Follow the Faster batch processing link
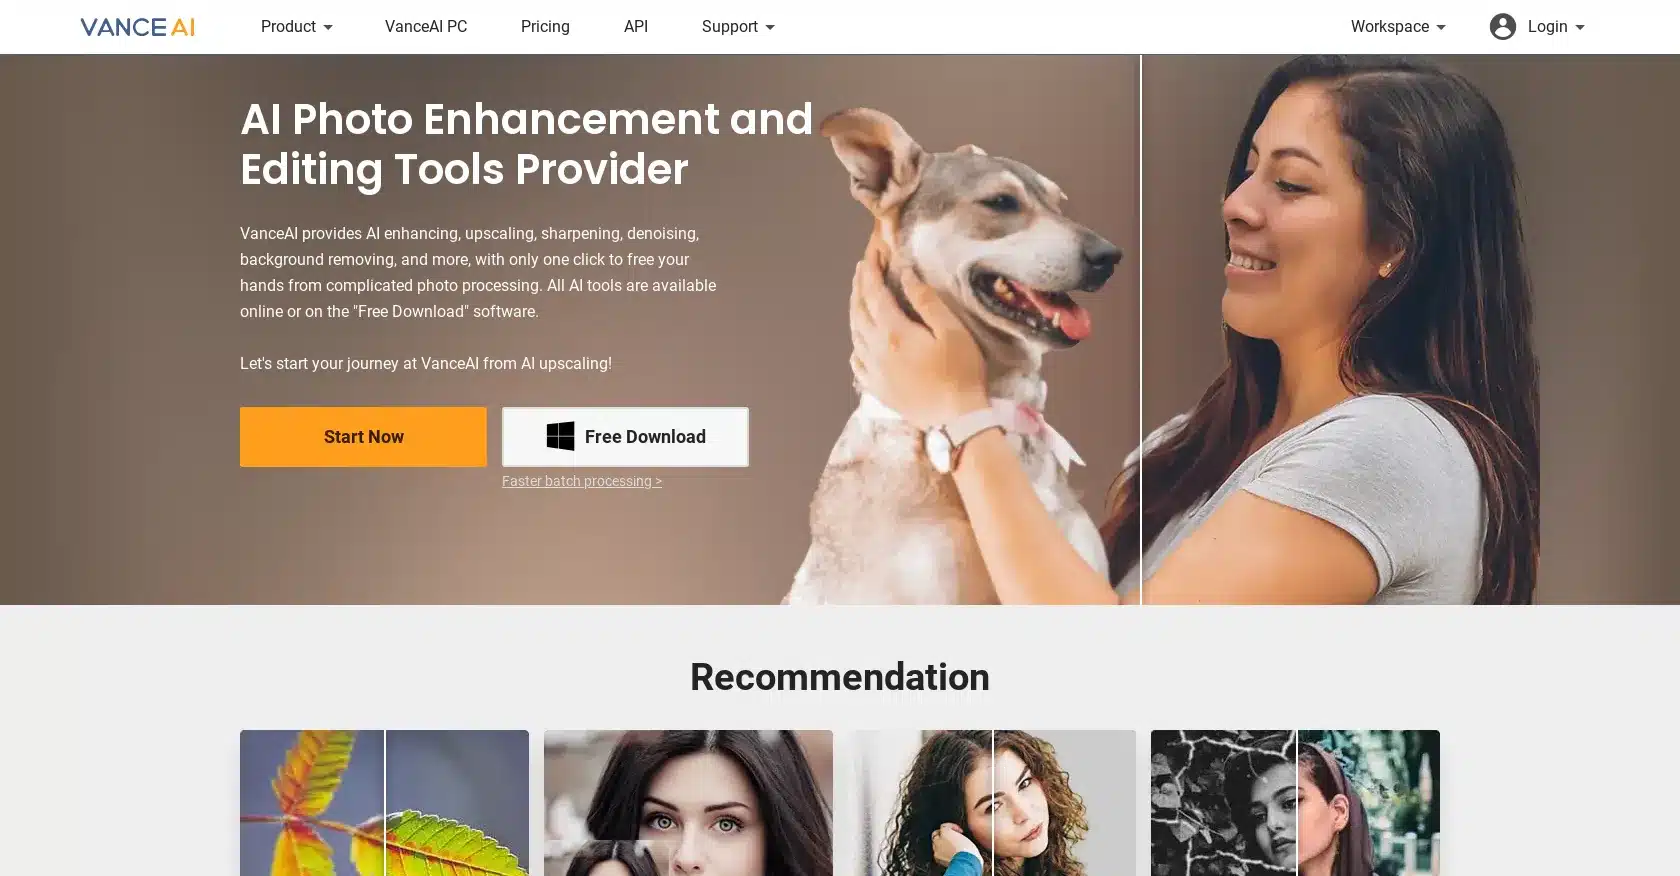 point(582,481)
